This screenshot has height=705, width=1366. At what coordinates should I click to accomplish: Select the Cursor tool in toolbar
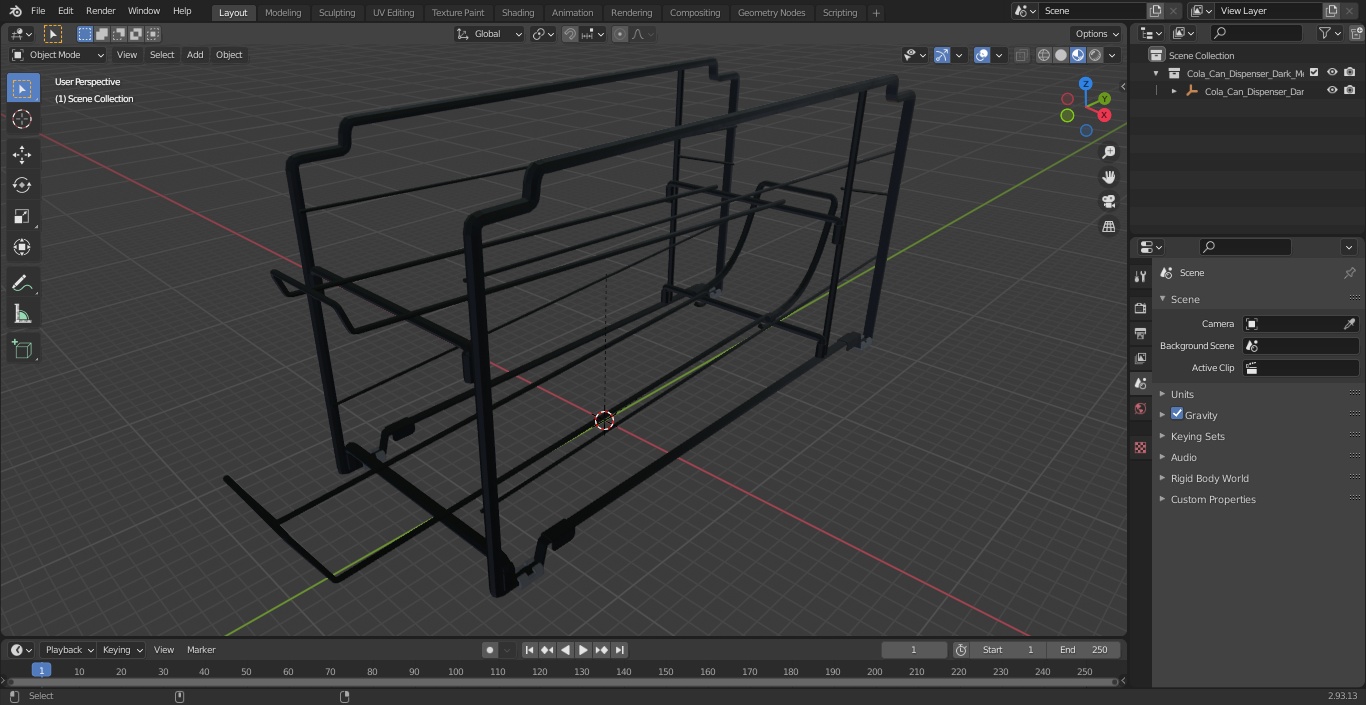click(x=22, y=120)
